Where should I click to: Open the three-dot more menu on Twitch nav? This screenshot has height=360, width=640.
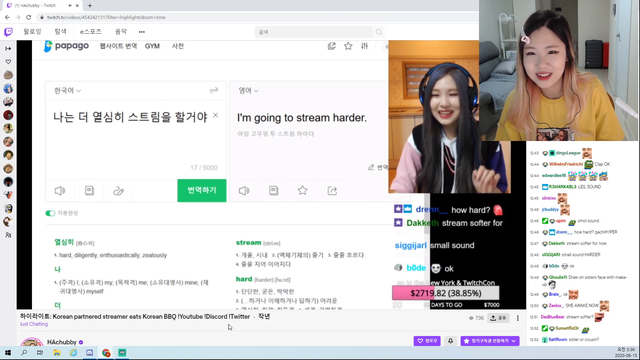pyautogui.click(x=142, y=32)
